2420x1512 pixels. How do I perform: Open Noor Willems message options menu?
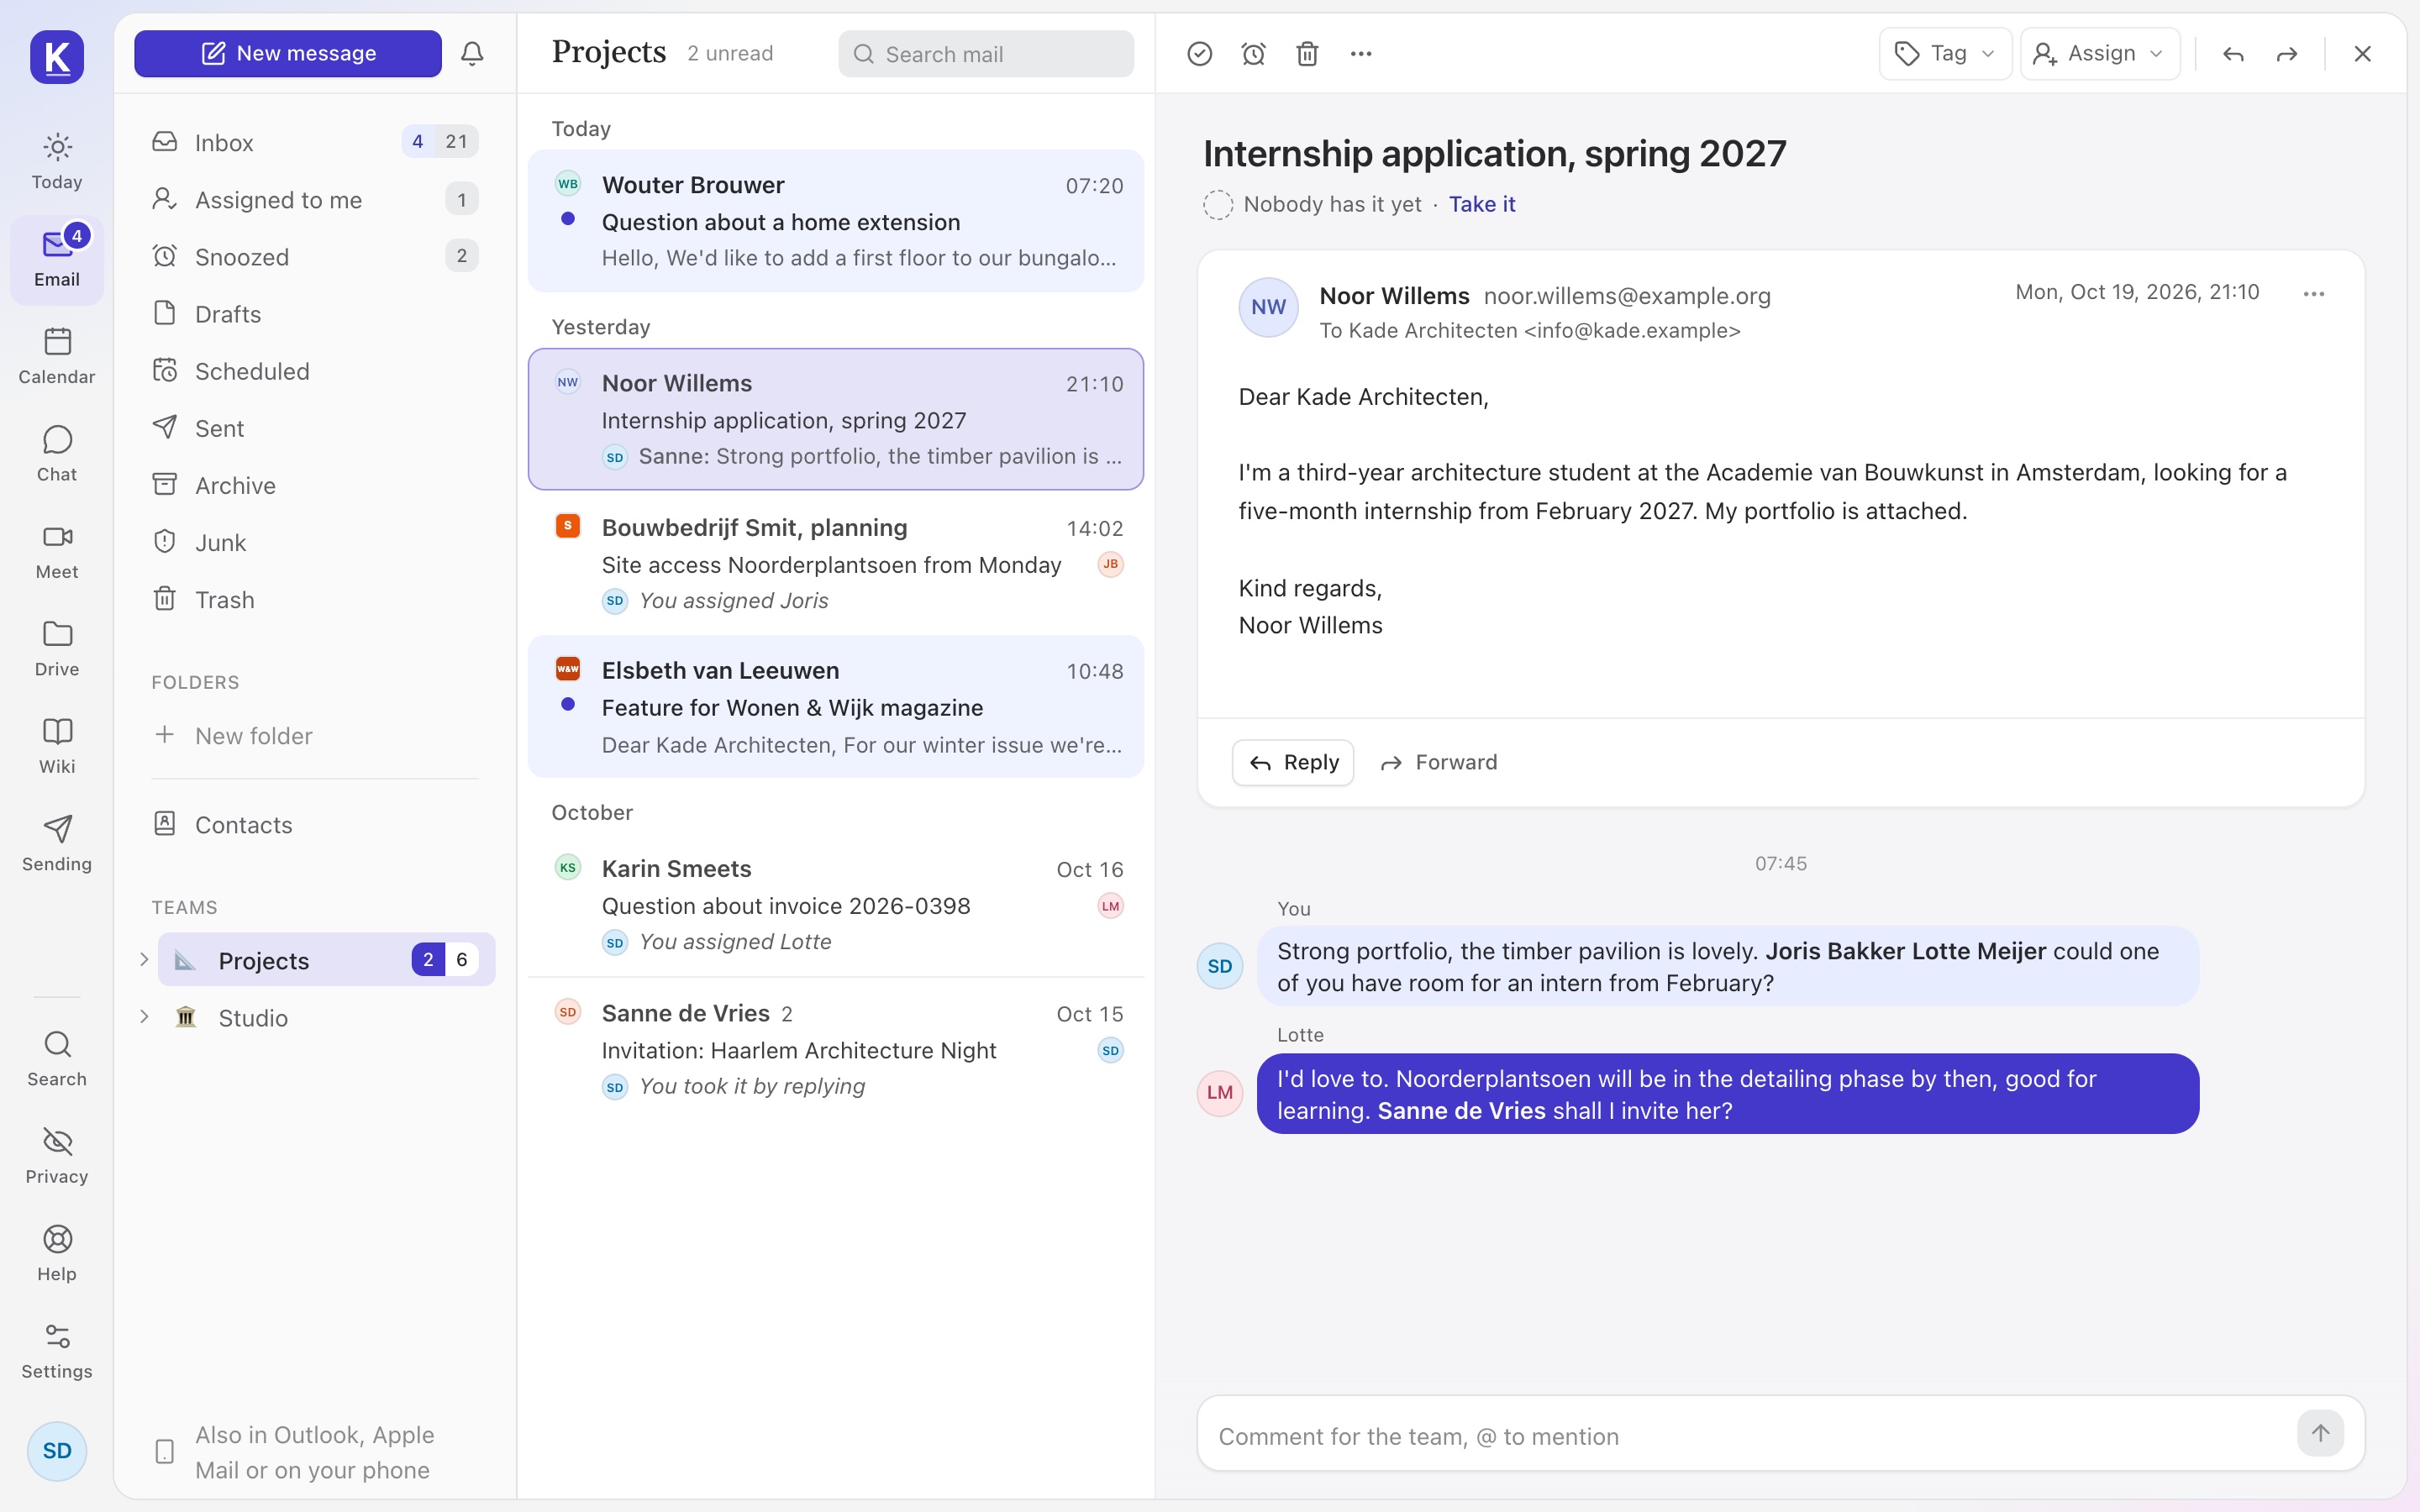pyautogui.click(x=2313, y=293)
